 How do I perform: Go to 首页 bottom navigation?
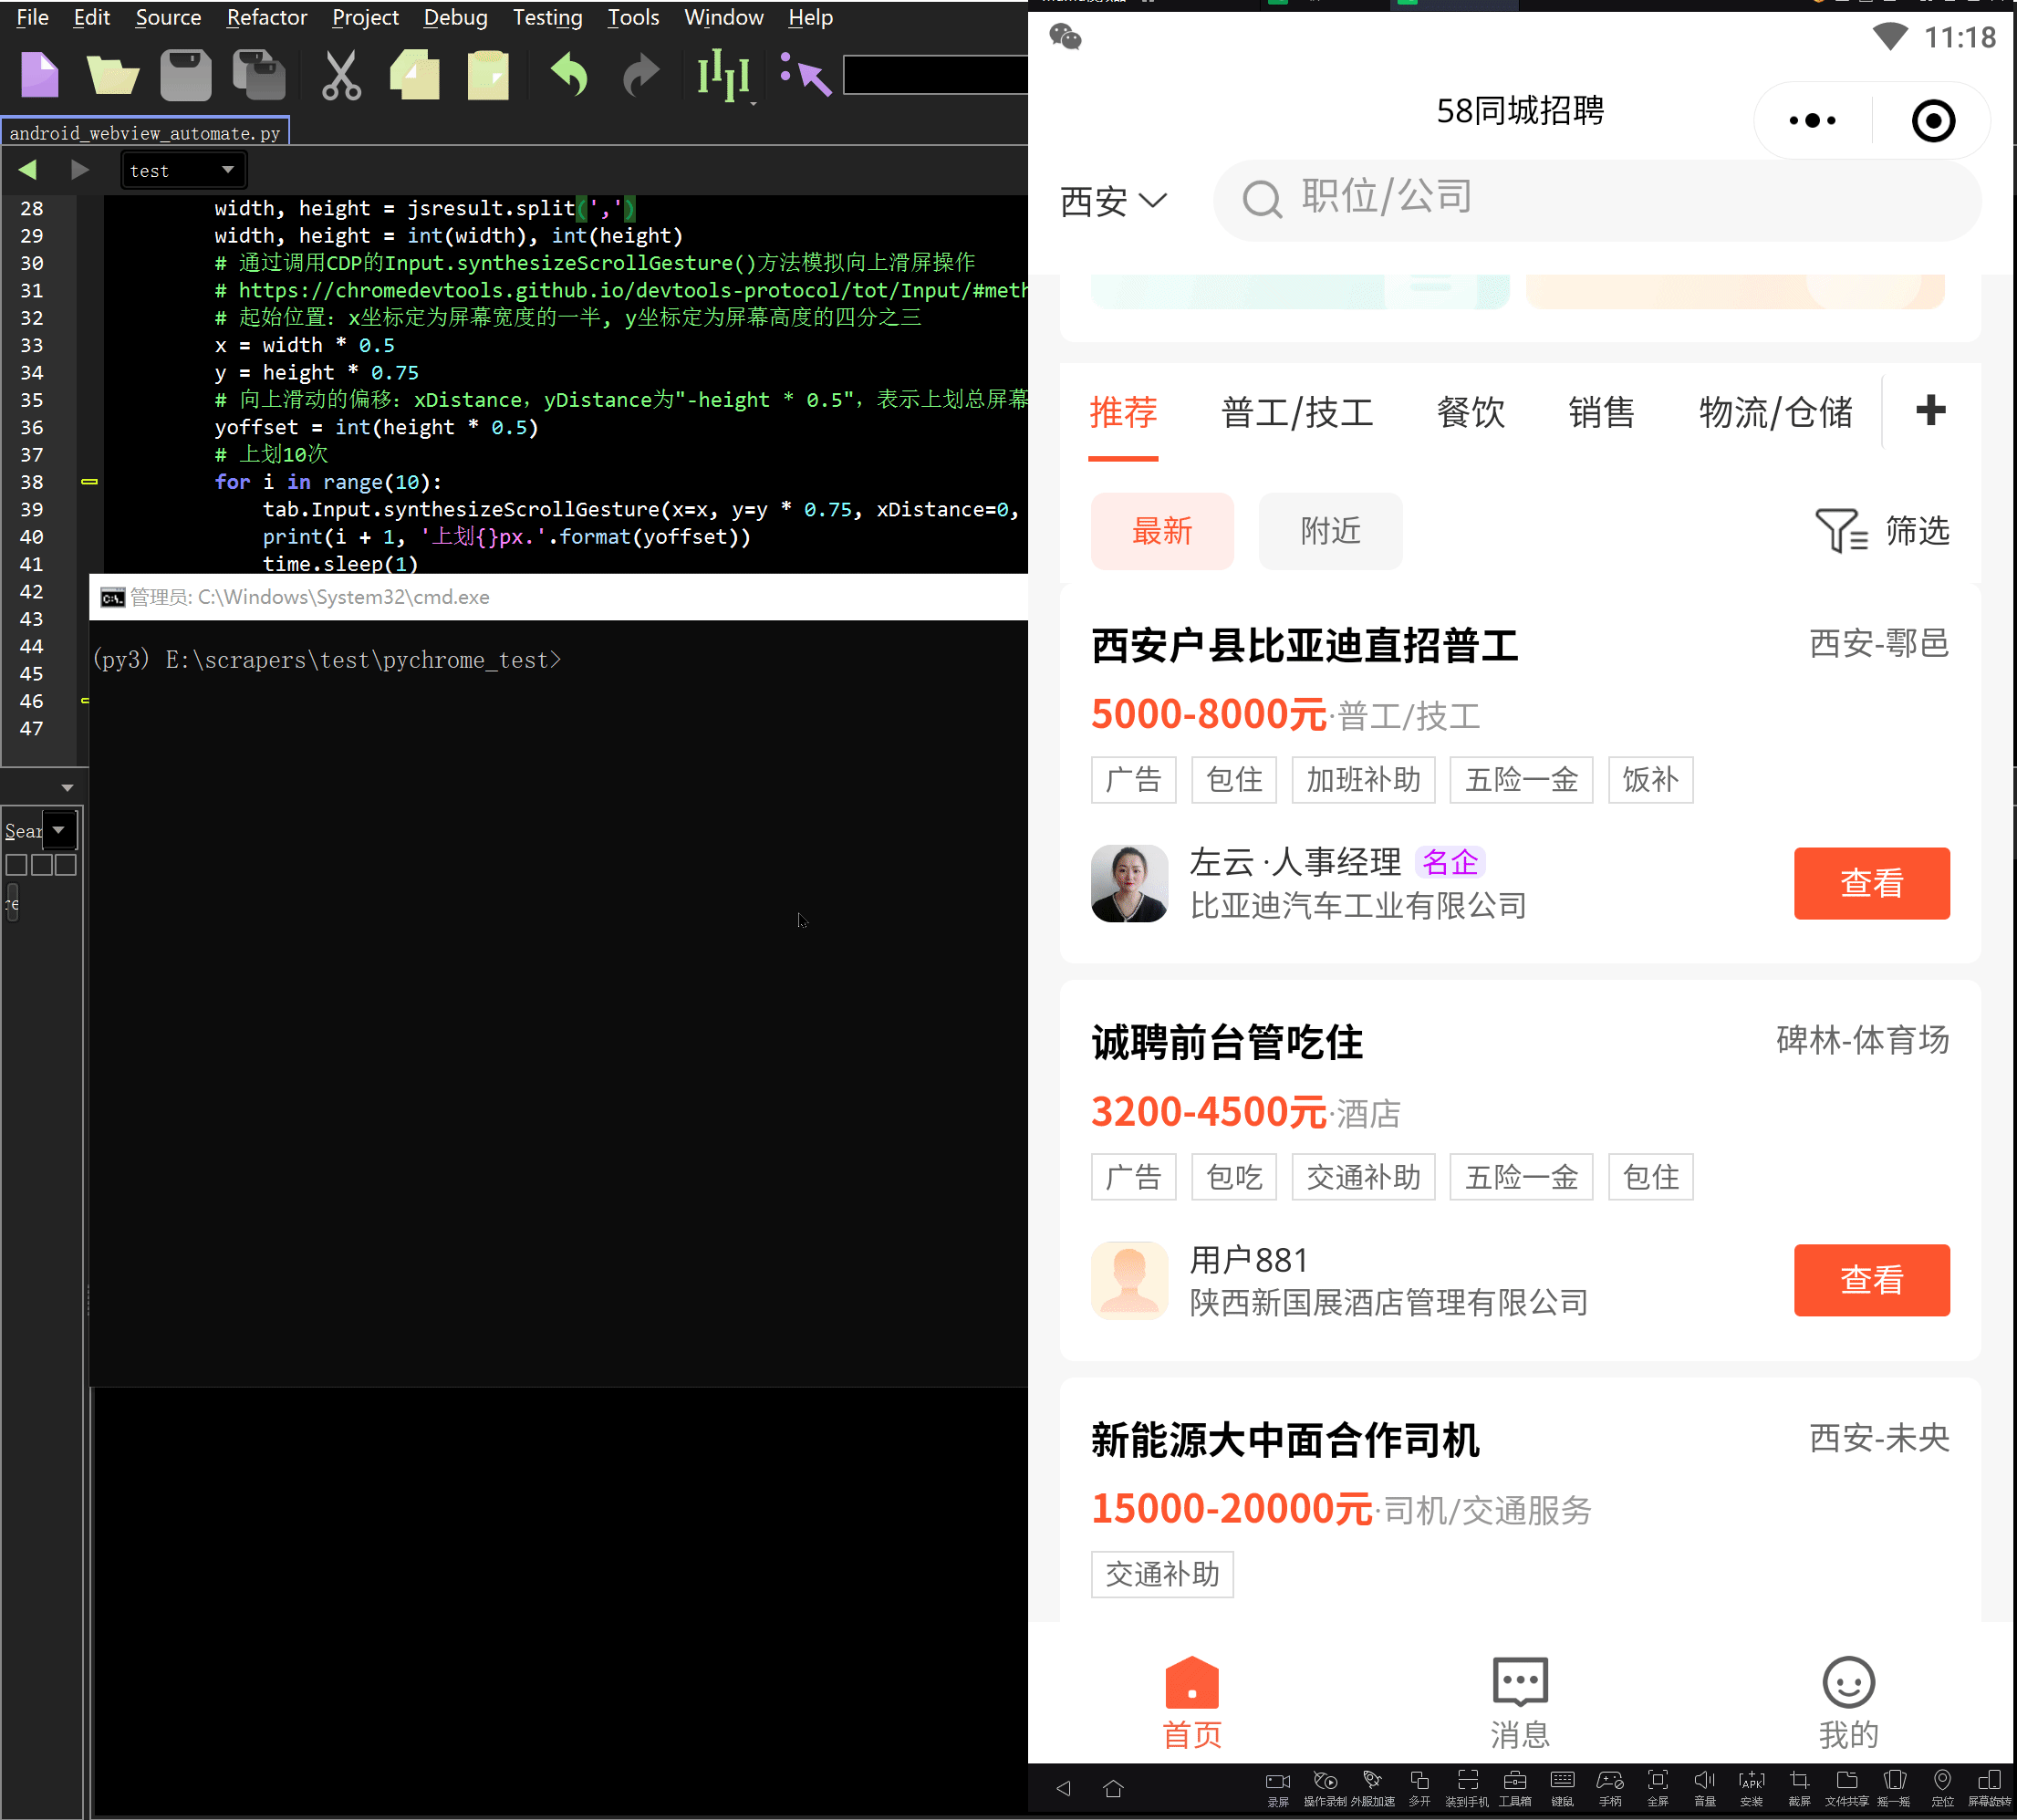click(x=1191, y=1703)
